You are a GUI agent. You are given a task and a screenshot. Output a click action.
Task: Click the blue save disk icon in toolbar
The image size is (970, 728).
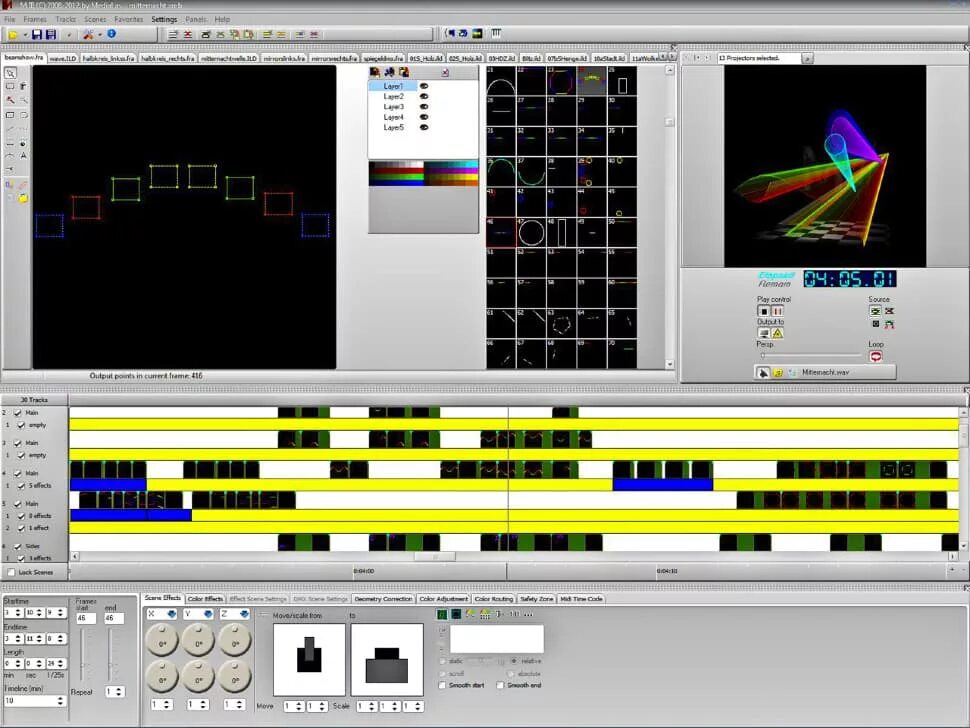36,35
